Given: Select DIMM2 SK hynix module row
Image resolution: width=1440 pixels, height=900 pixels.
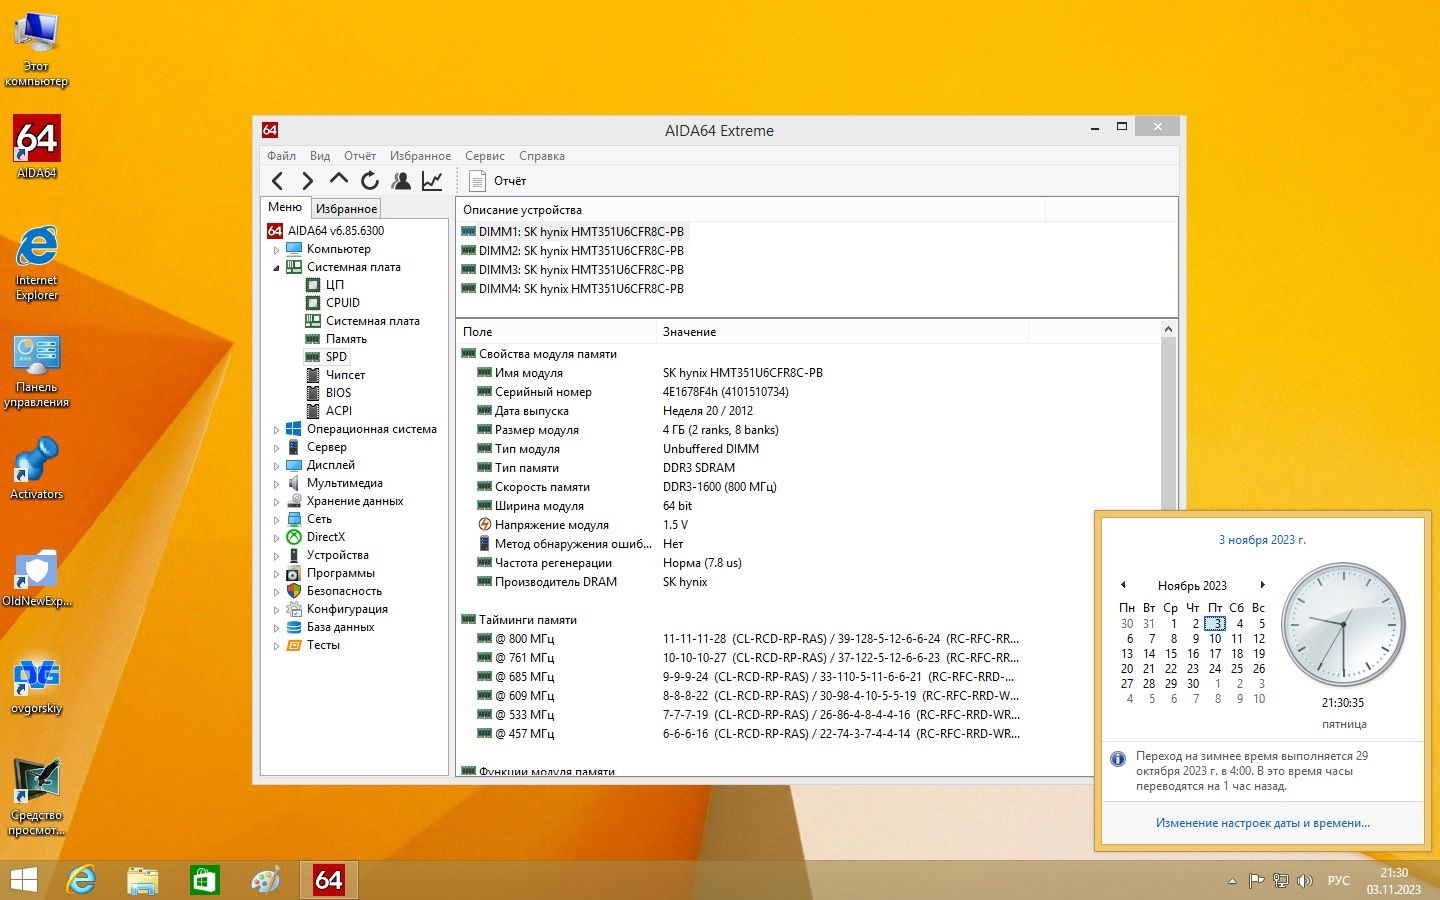Looking at the screenshot, I should (x=573, y=251).
